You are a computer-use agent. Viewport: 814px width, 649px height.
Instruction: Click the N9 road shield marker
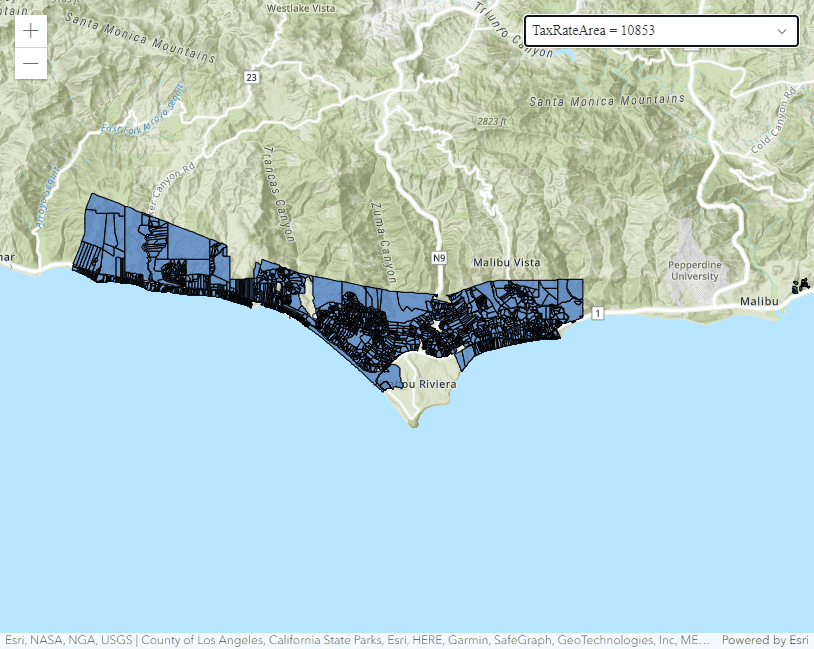click(439, 258)
